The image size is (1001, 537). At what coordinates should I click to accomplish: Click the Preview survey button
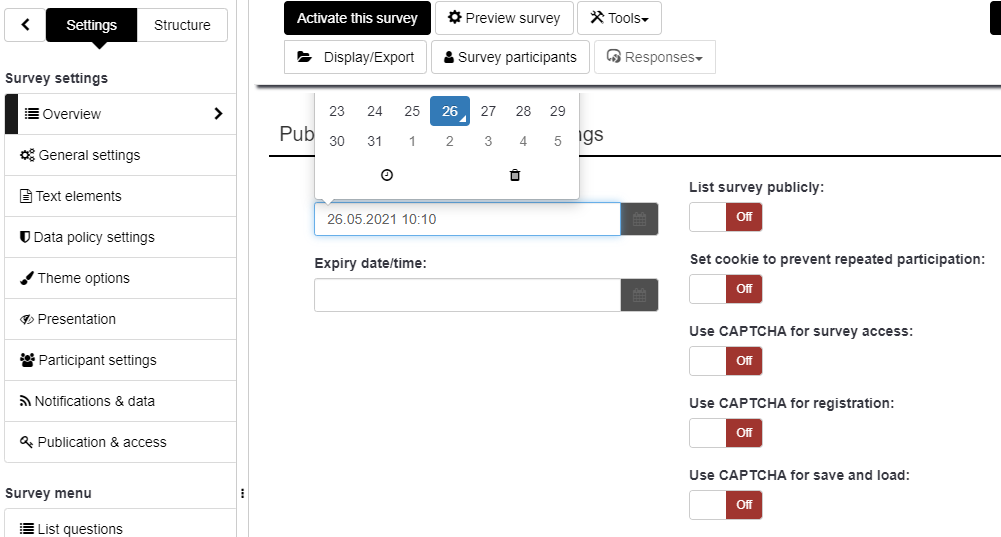coord(504,18)
